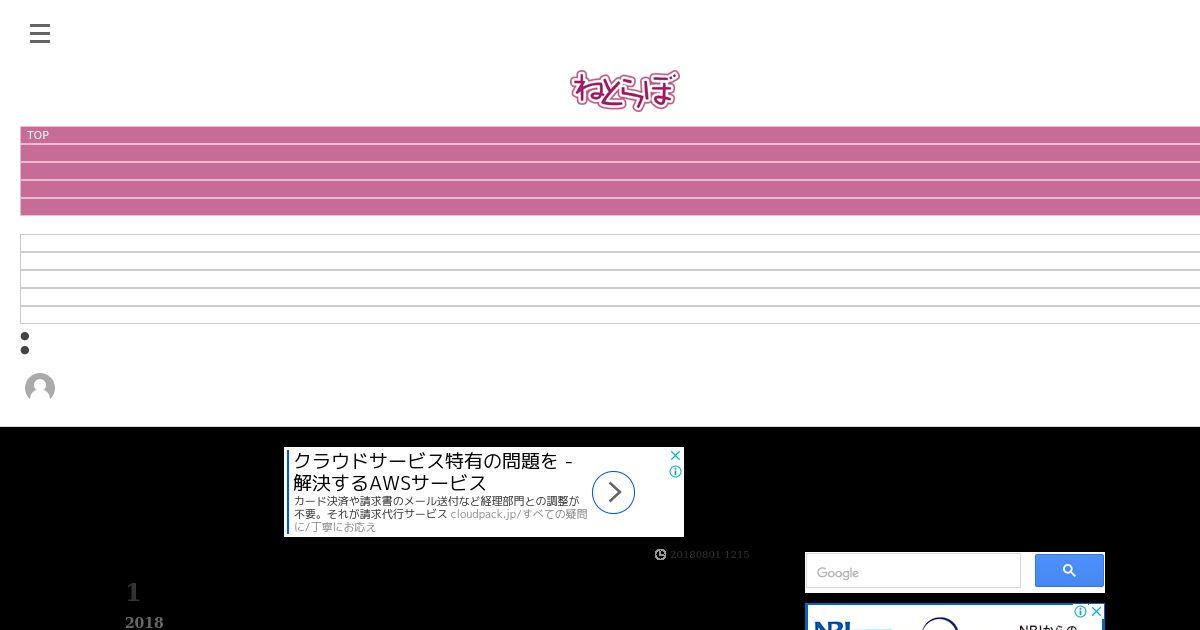The height and width of the screenshot is (630, 1200).
Task: Select the TOP menu item
Action: 38,135
